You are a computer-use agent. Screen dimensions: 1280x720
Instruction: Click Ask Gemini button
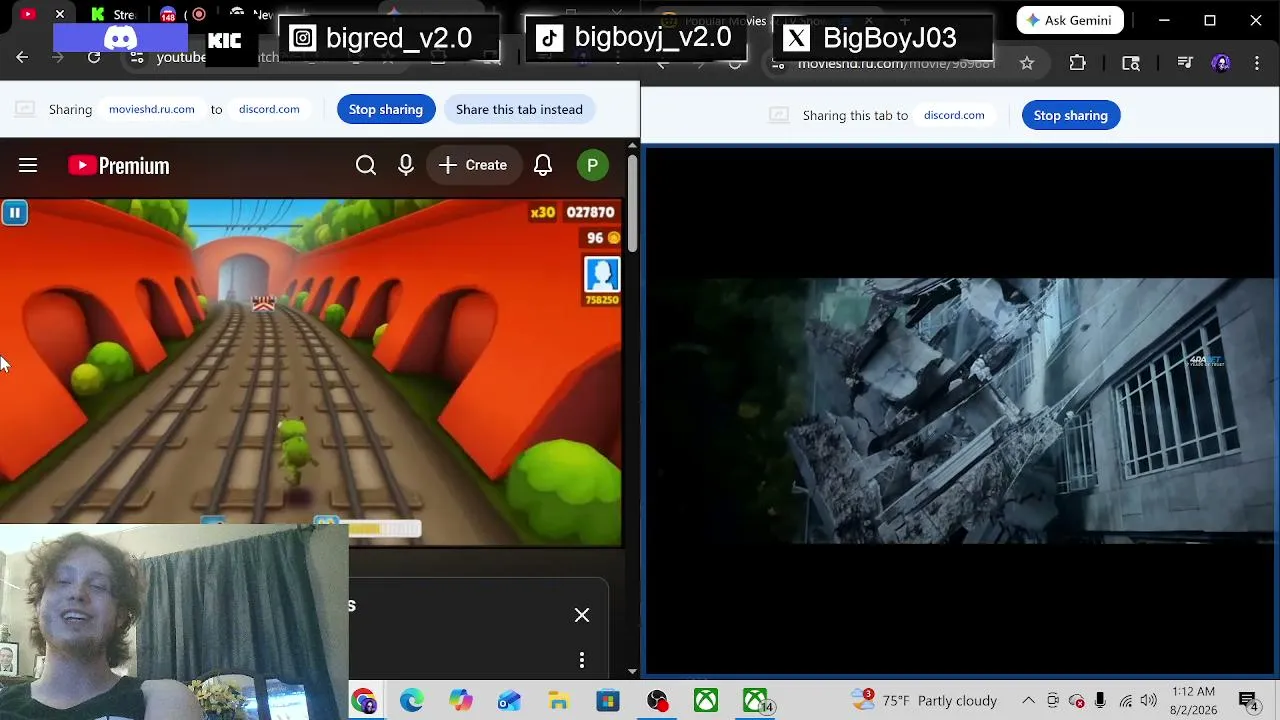click(x=1070, y=20)
